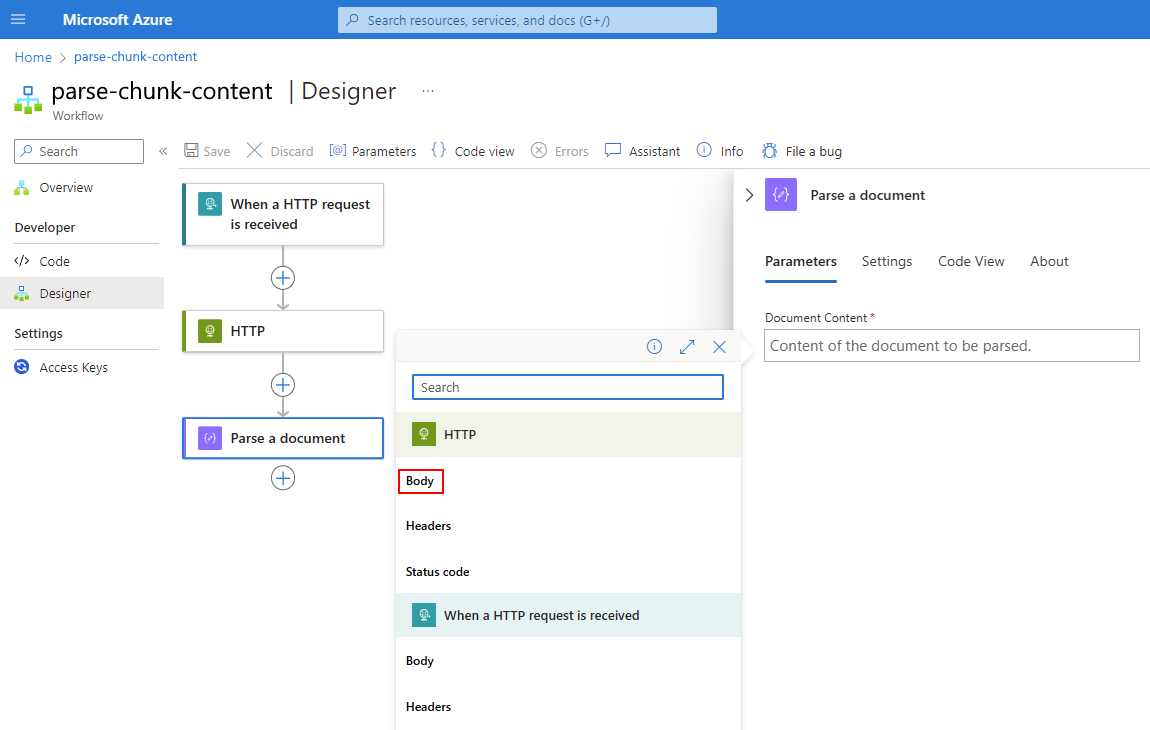
Task: Close the dynamic content popup
Action: coord(719,347)
